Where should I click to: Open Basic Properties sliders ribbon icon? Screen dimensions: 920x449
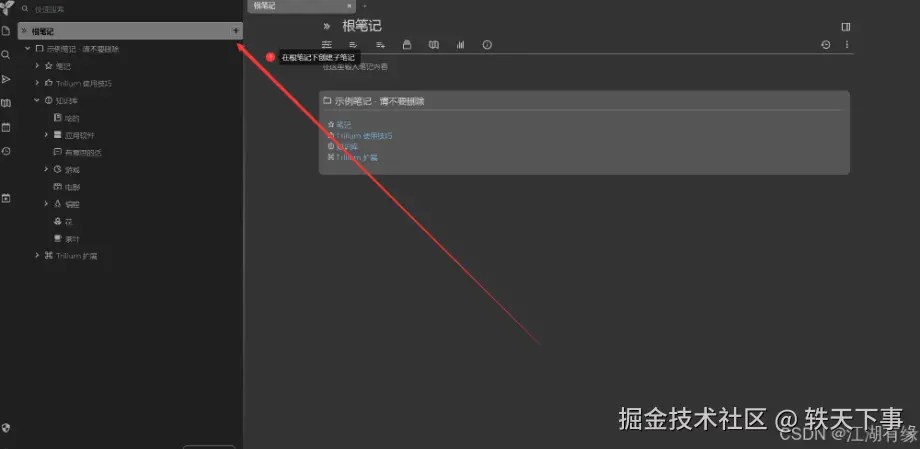(327, 45)
